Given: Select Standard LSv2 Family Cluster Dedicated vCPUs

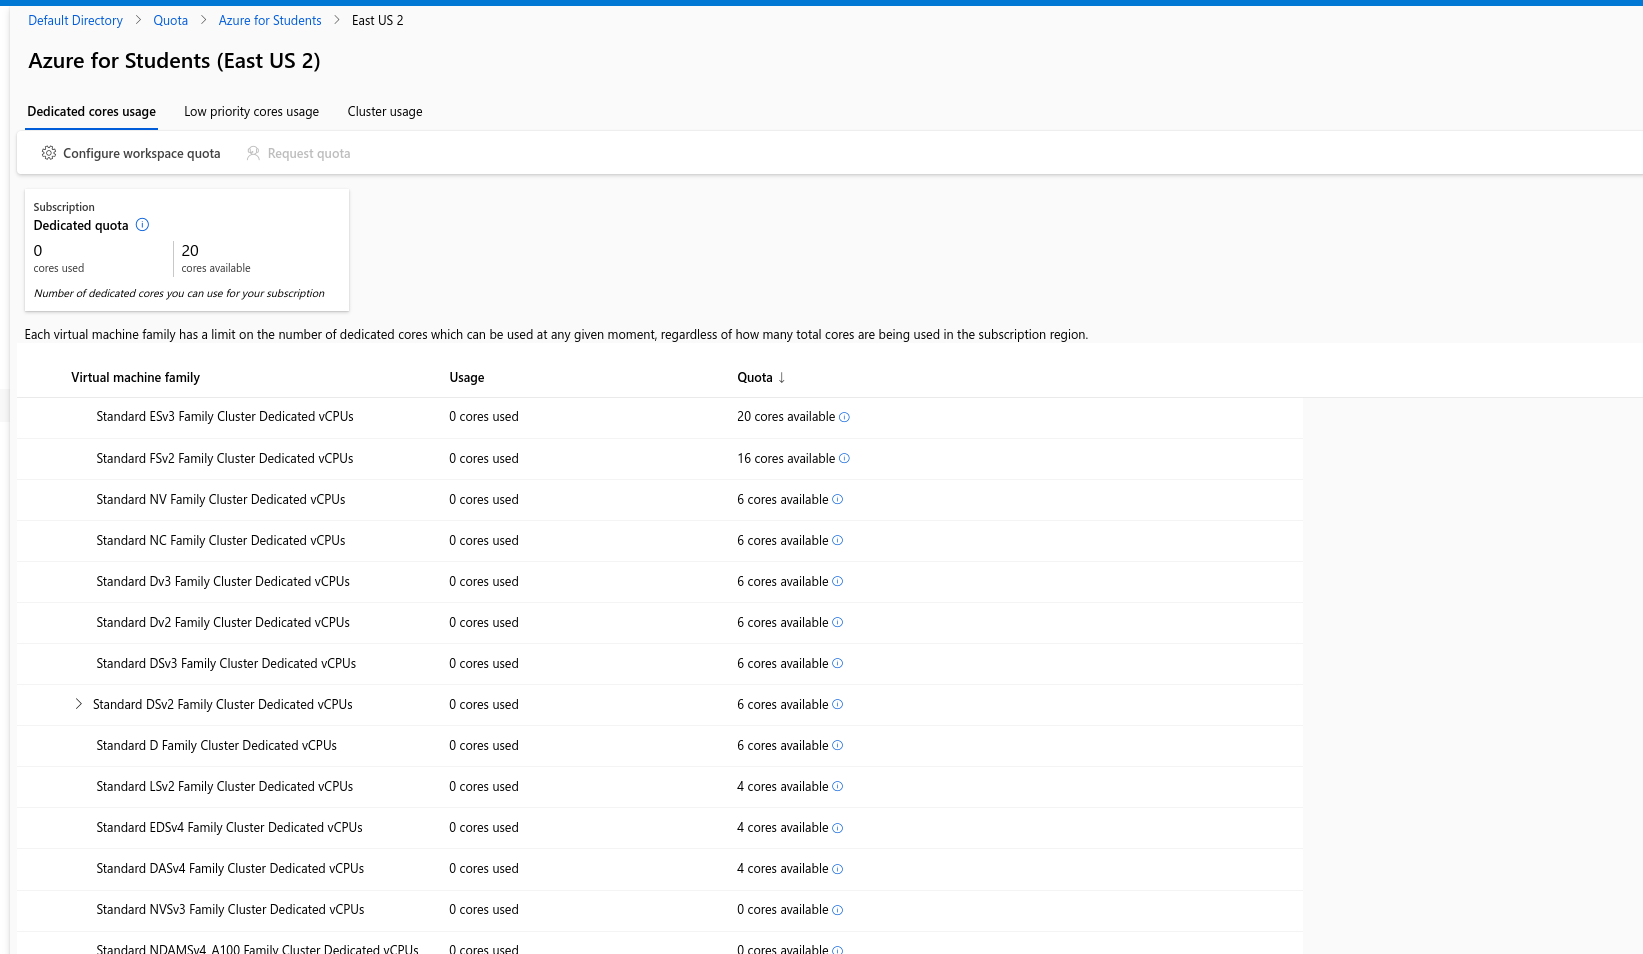Looking at the screenshot, I should click(225, 786).
